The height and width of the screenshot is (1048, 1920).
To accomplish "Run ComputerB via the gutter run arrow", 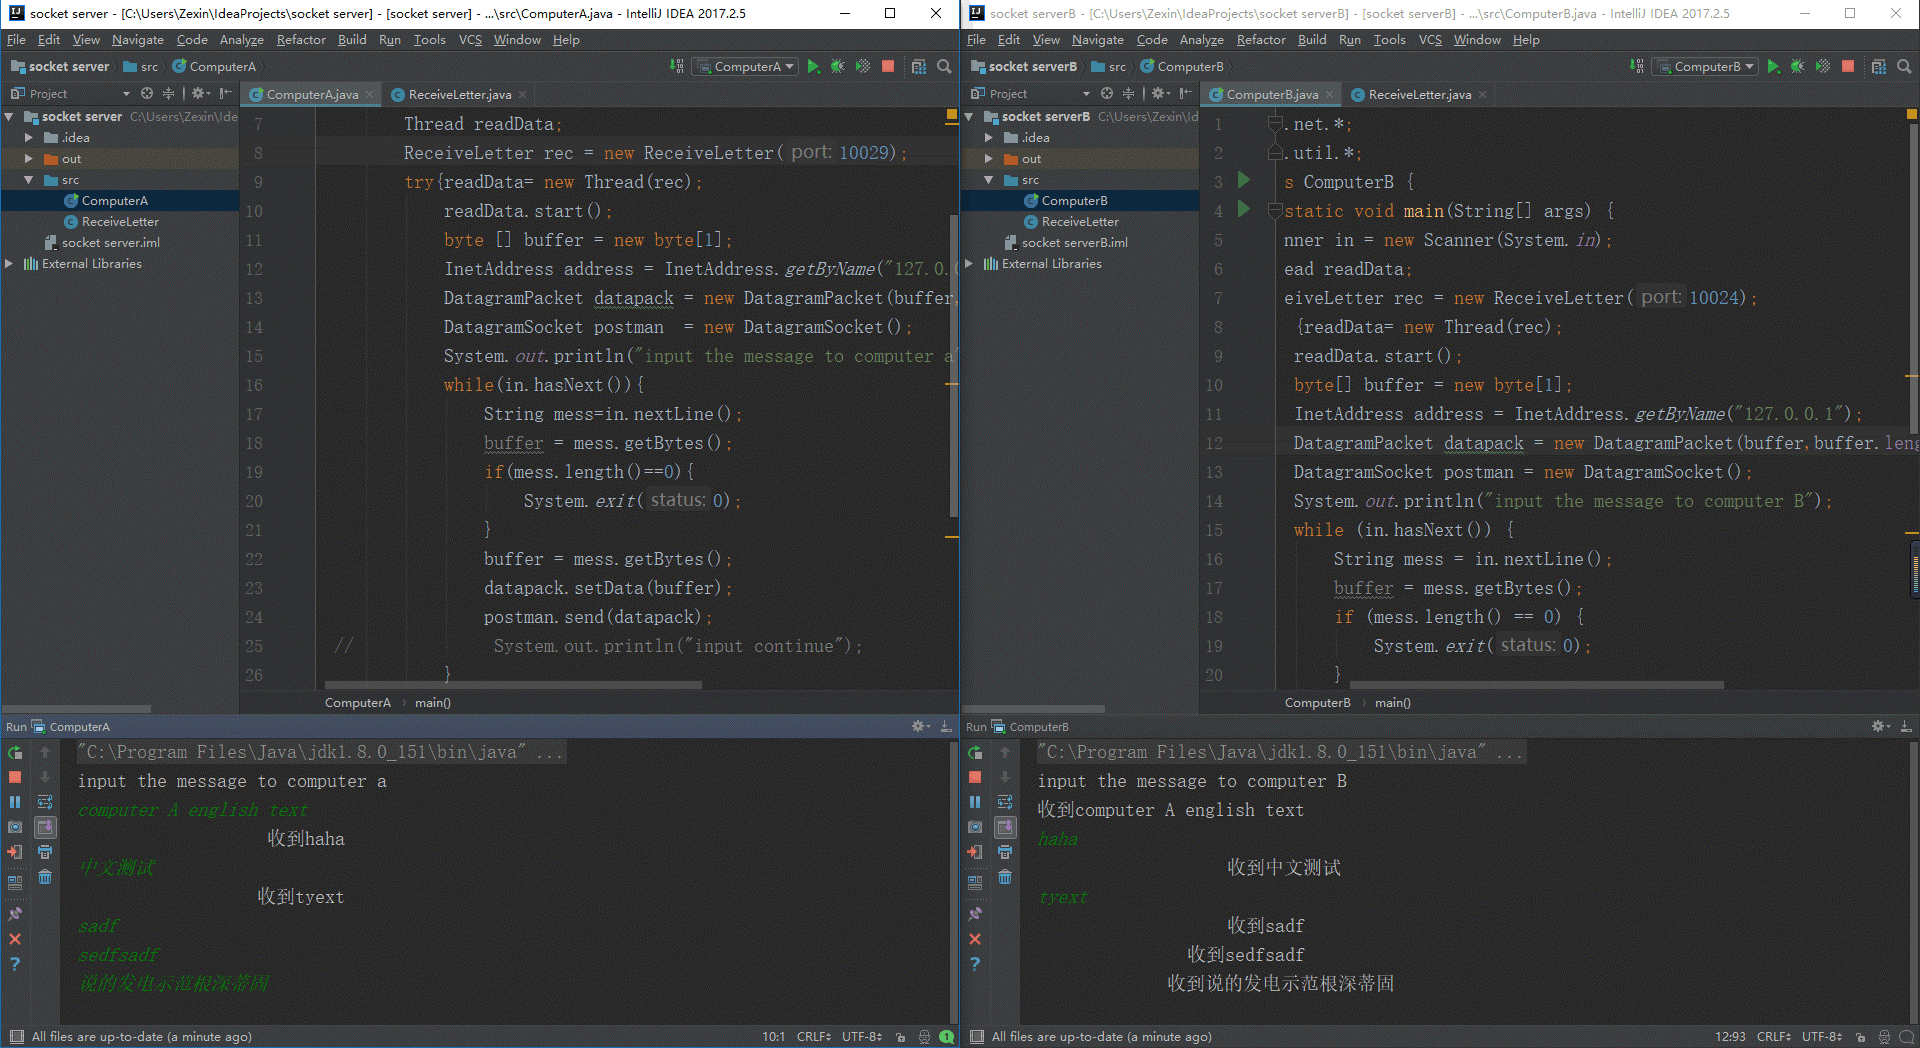I will [x=1243, y=182].
